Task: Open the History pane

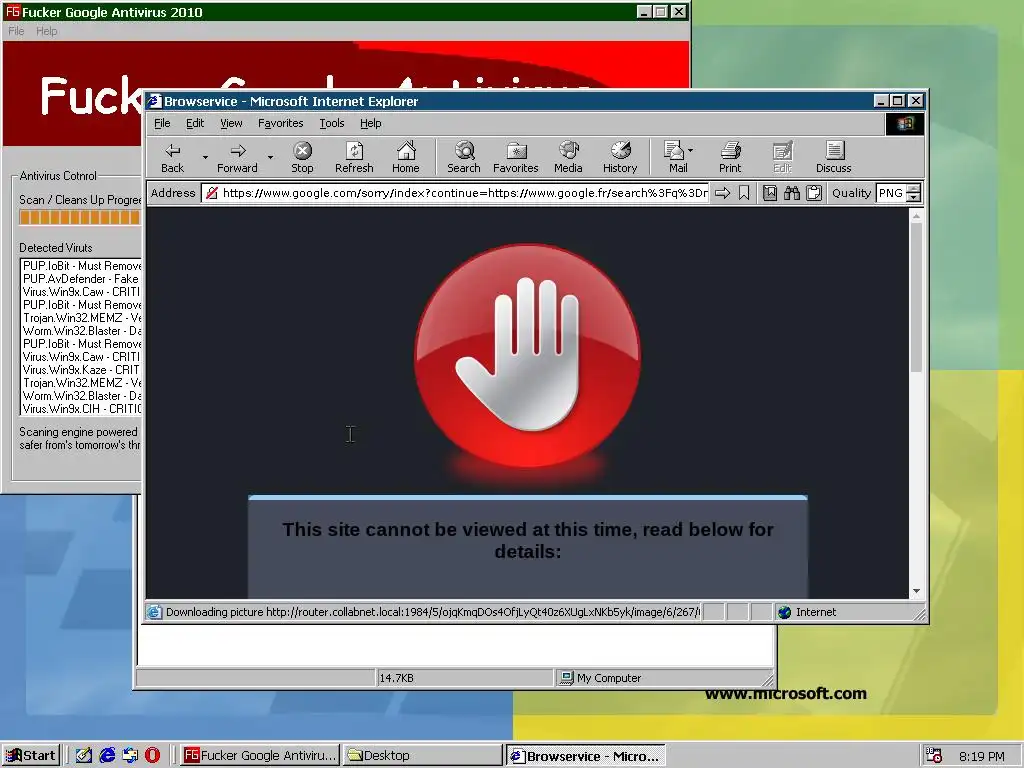Action: [x=620, y=157]
